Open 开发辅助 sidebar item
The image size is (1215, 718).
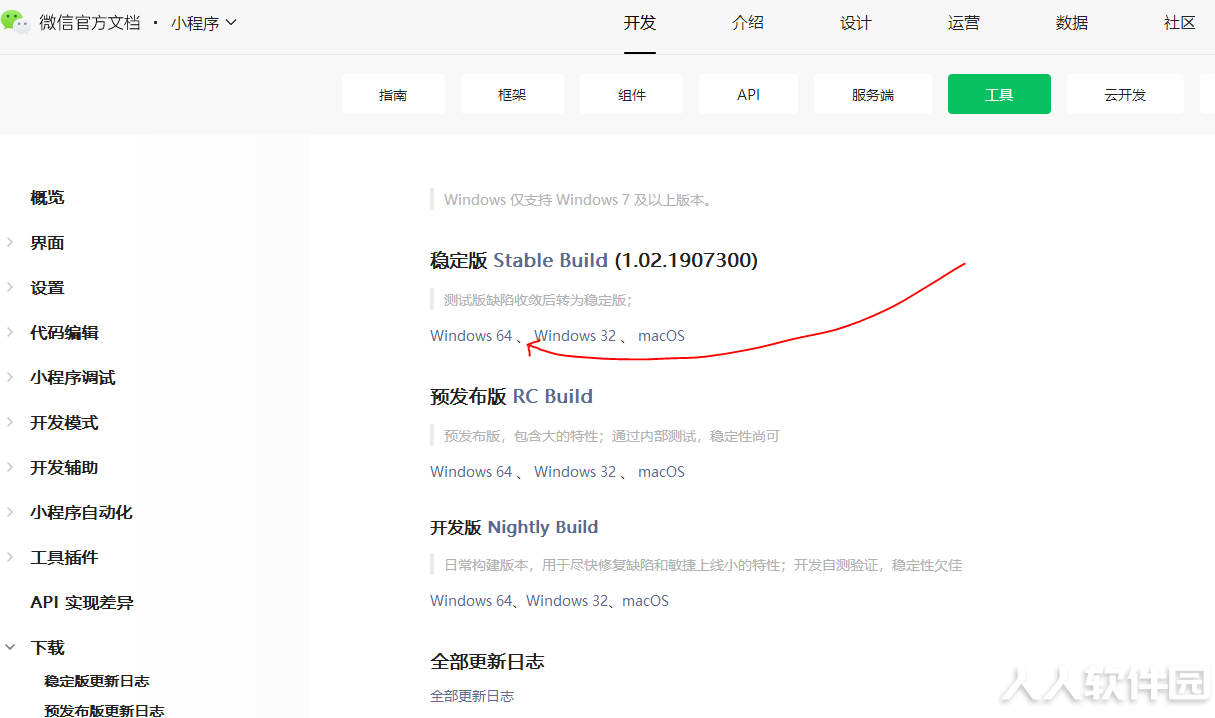pos(64,468)
